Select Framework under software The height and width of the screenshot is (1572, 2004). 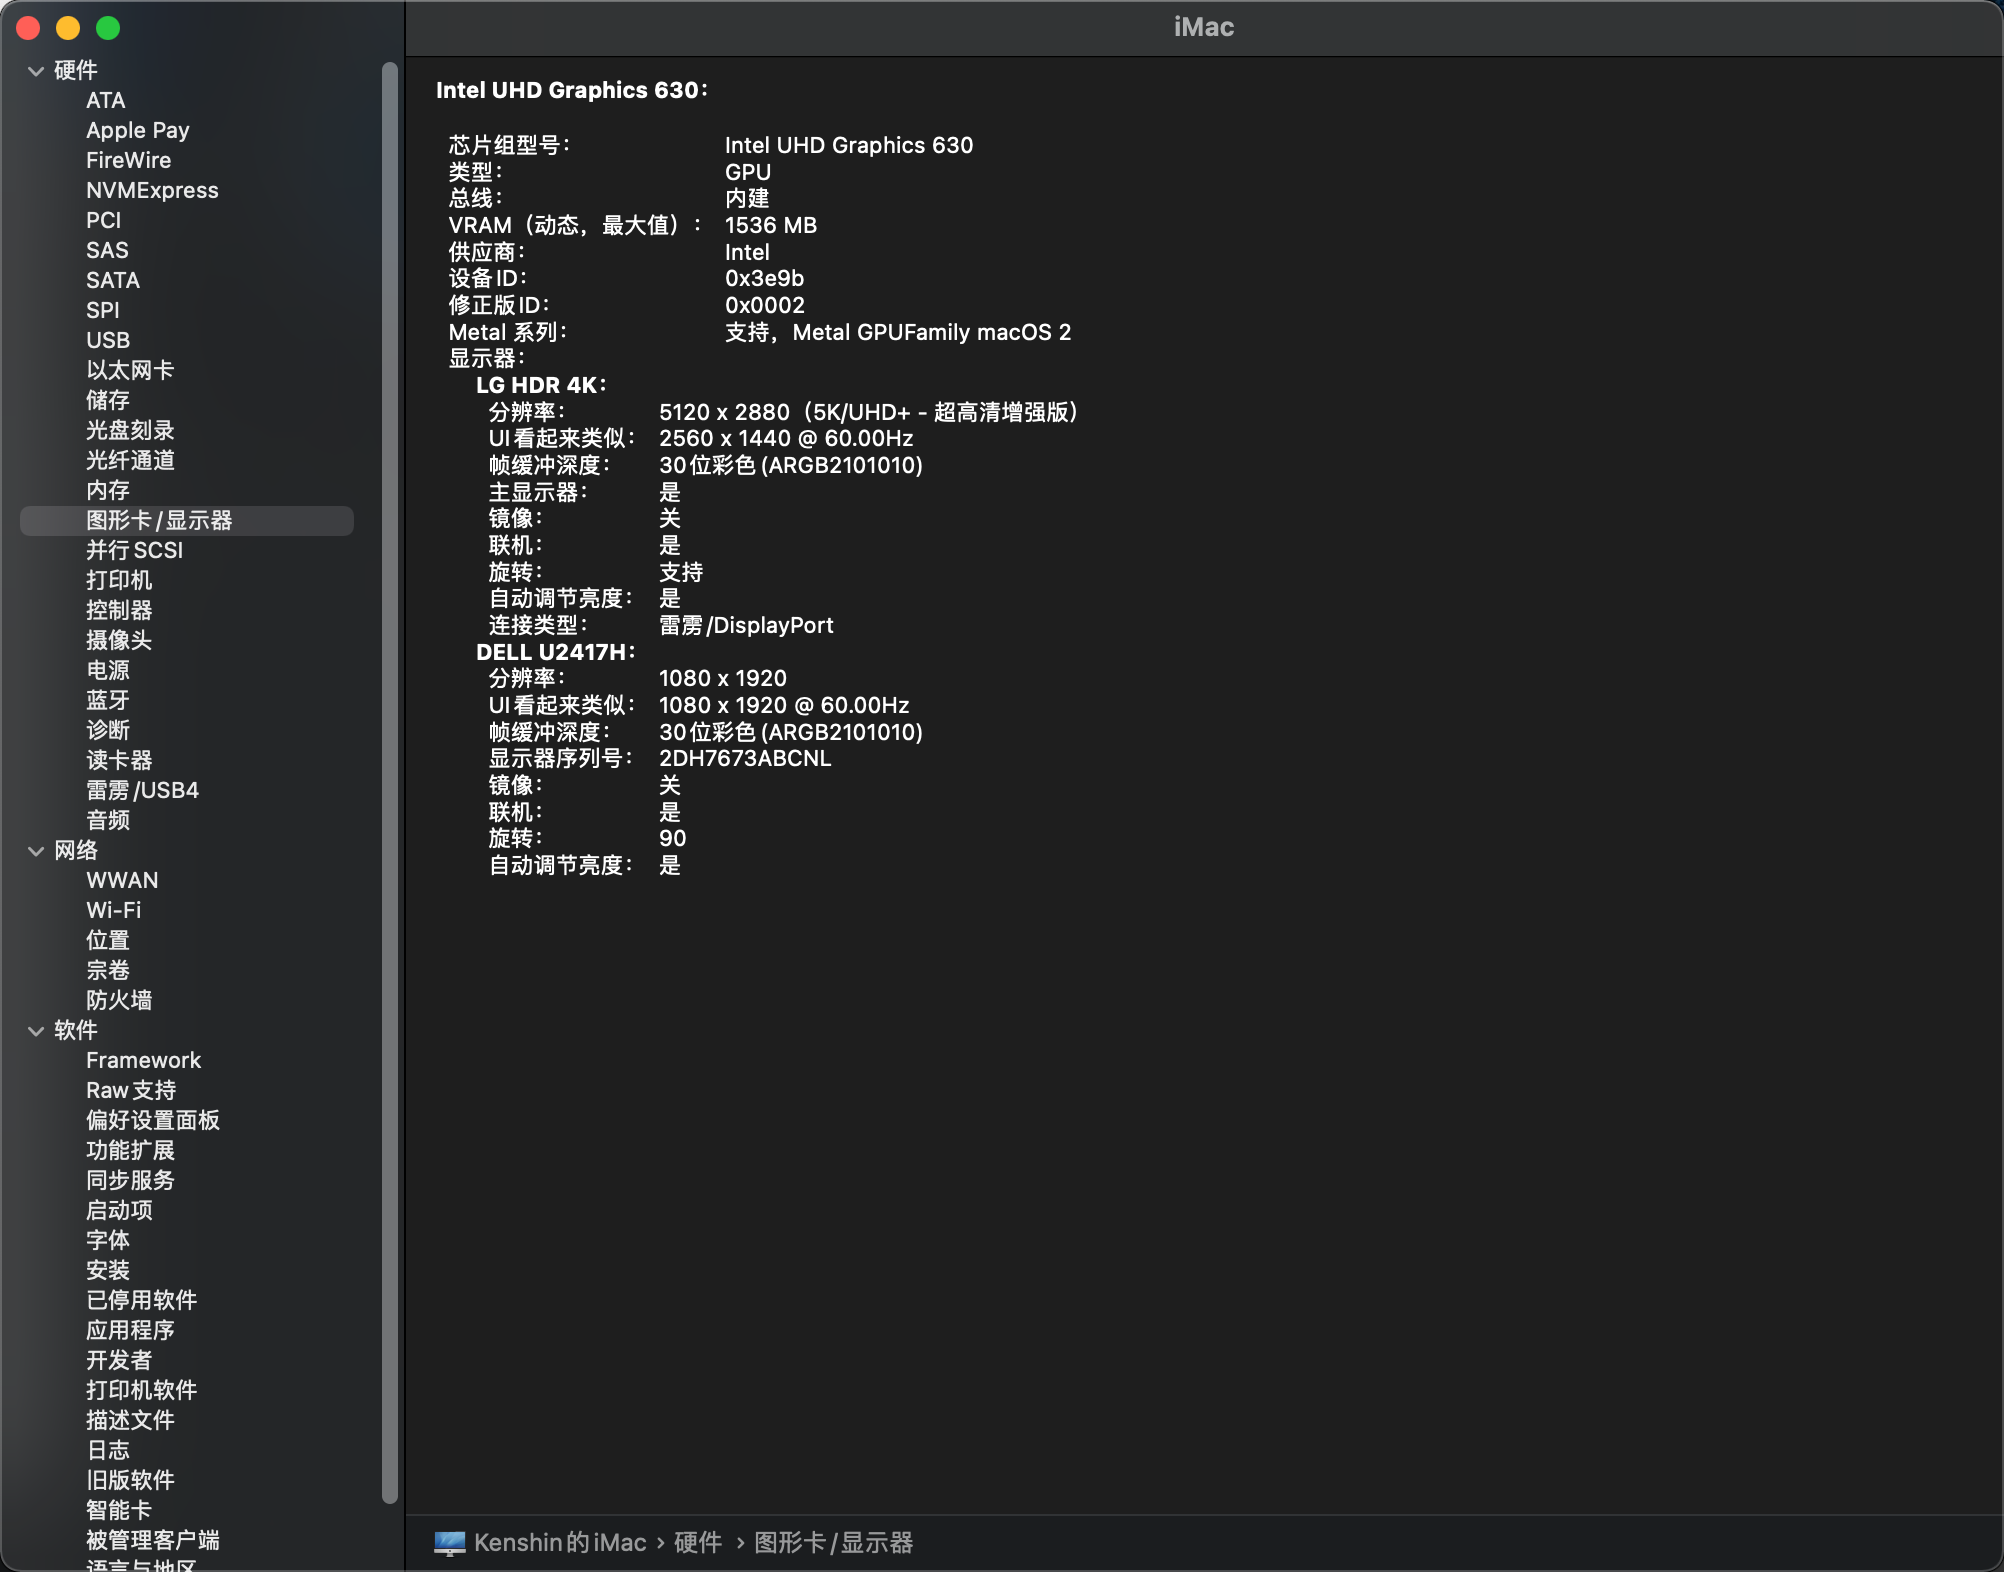click(x=143, y=1061)
